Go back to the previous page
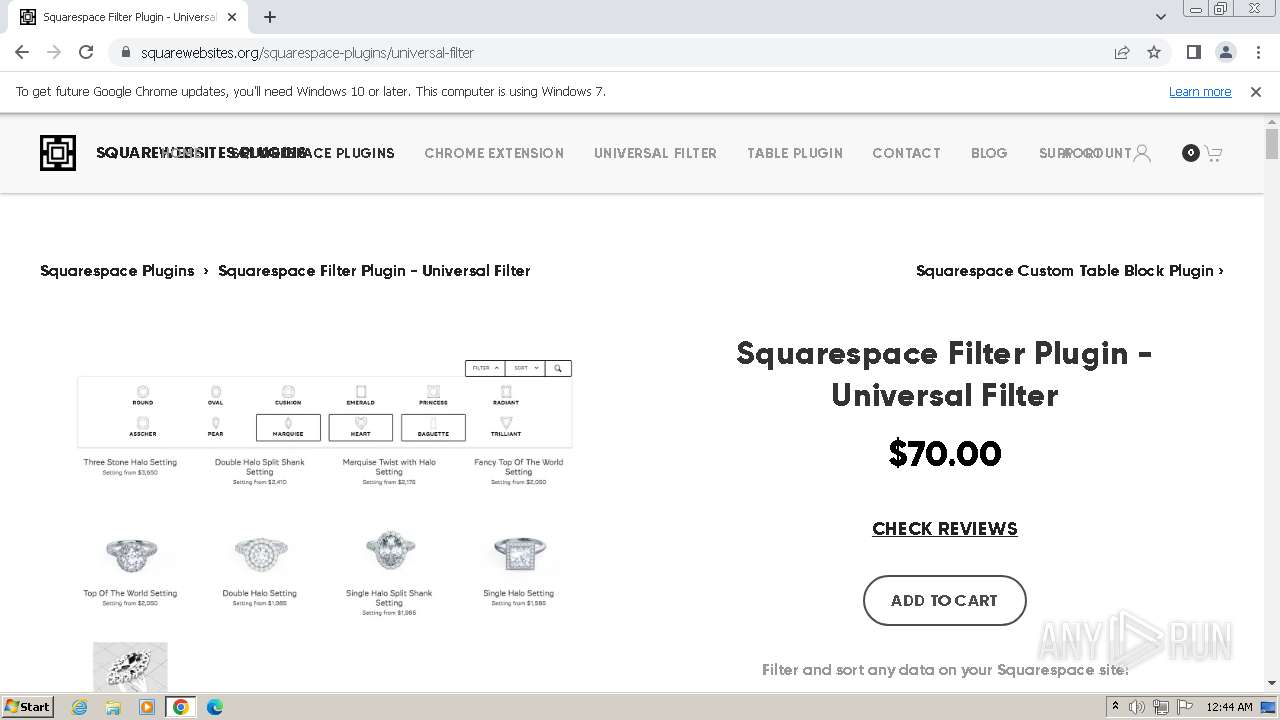 (22, 52)
